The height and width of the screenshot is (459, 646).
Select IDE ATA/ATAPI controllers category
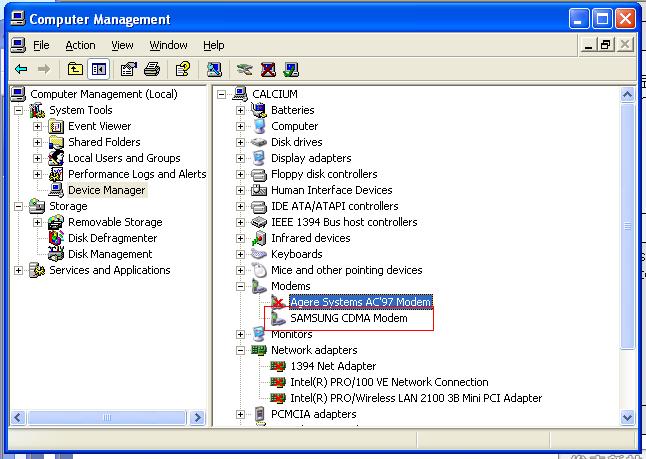tap(335, 206)
